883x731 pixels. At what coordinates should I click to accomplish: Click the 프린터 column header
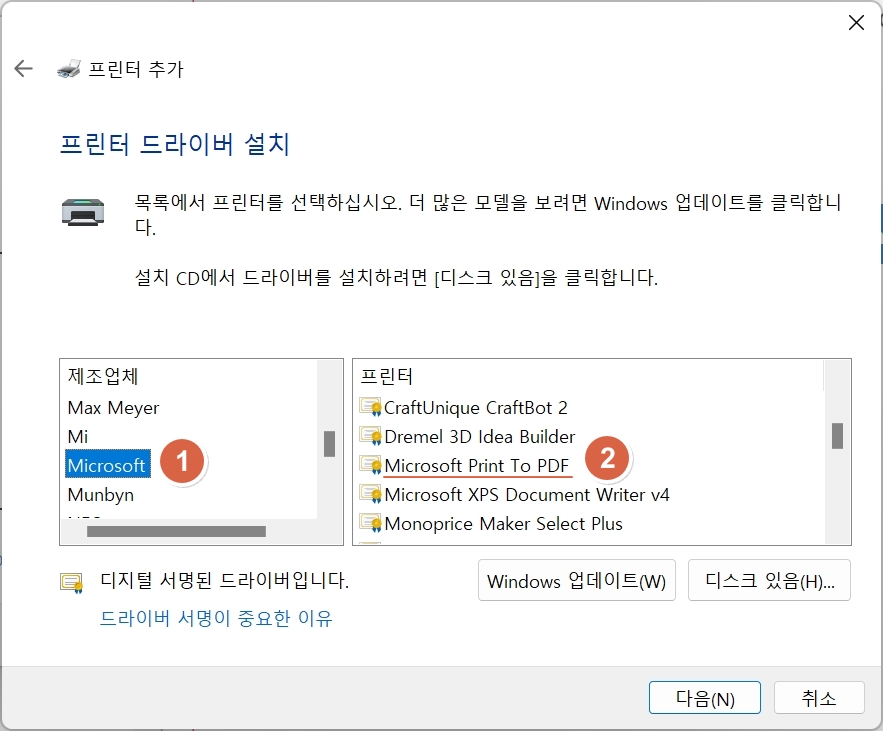click(387, 376)
